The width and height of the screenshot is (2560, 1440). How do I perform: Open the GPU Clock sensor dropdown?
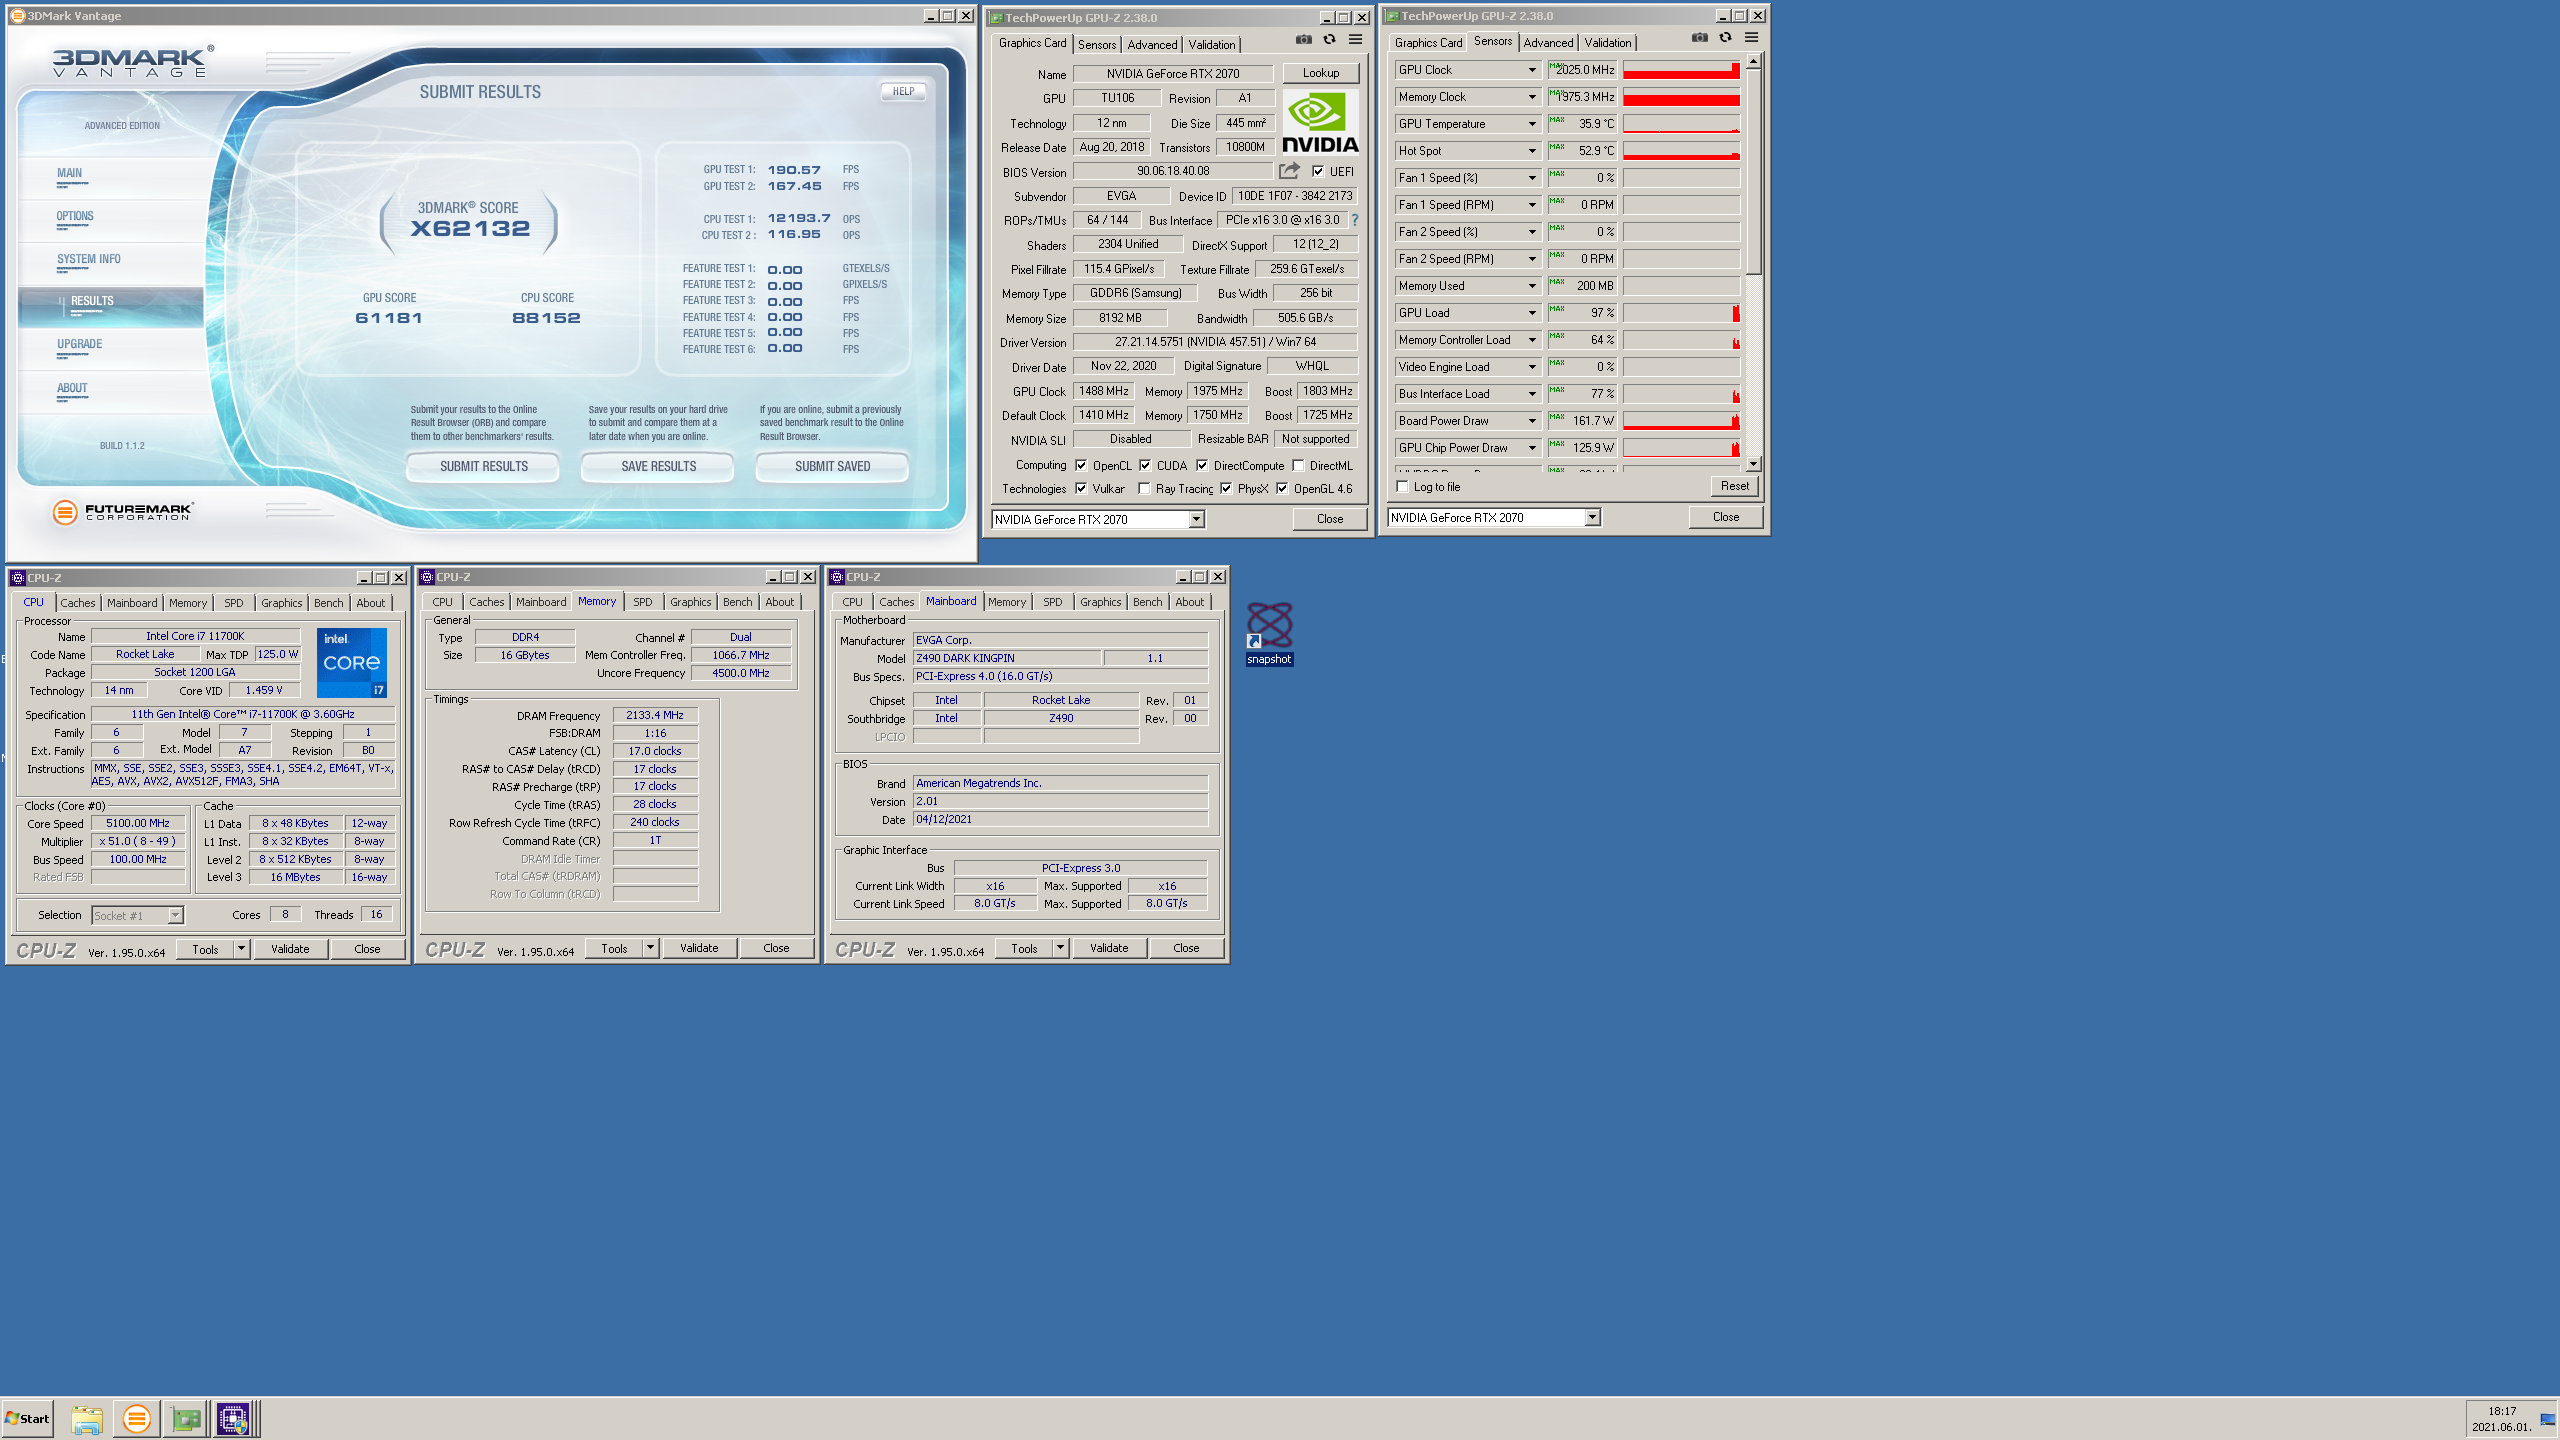(x=1531, y=70)
